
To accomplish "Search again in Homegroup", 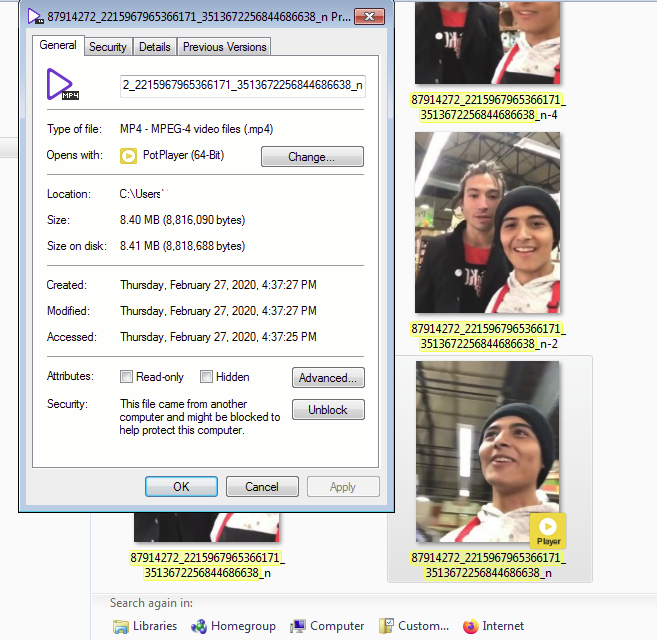I will click(233, 626).
